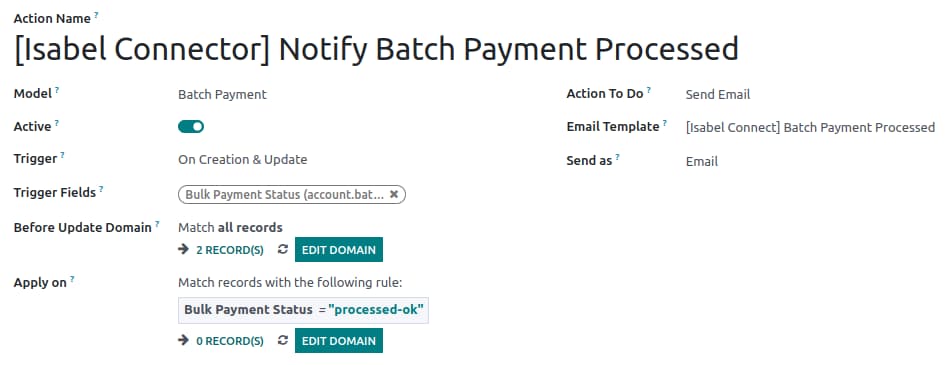Click the arrow icon beside 0 RECORD(S)
The height and width of the screenshot is (365, 946).
[x=183, y=340]
